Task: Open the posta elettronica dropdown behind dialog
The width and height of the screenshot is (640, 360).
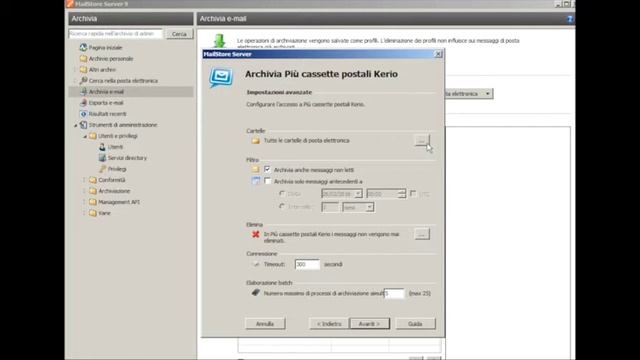Action: click(x=487, y=94)
